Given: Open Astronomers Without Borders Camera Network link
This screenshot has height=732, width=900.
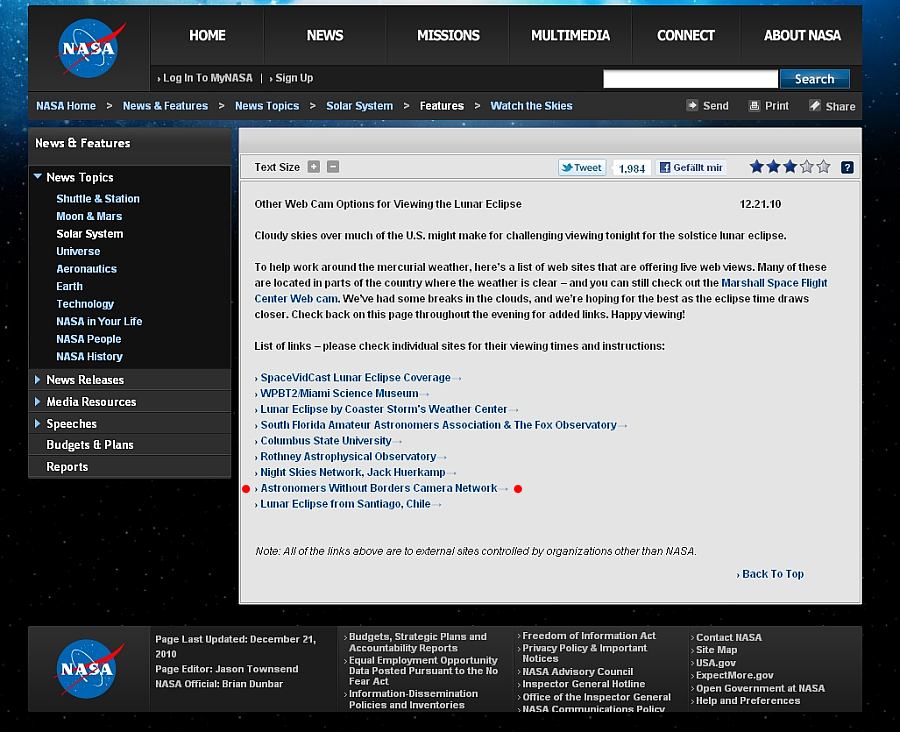Looking at the screenshot, I should [x=379, y=488].
